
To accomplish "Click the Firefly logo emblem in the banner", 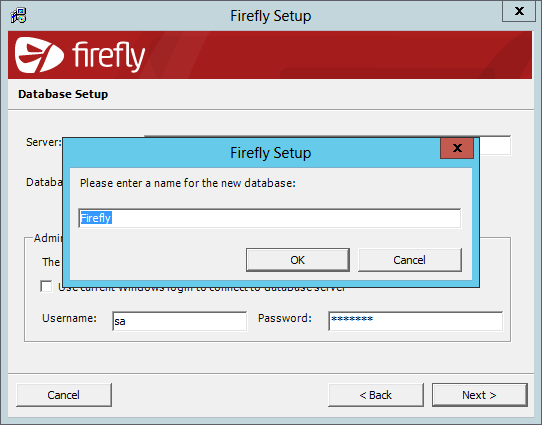I will 39,55.
